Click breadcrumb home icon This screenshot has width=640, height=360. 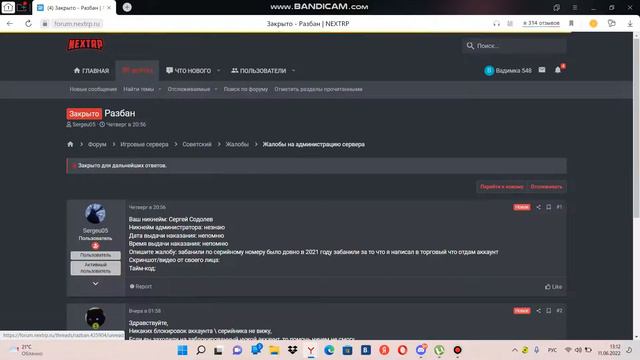coord(70,144)
